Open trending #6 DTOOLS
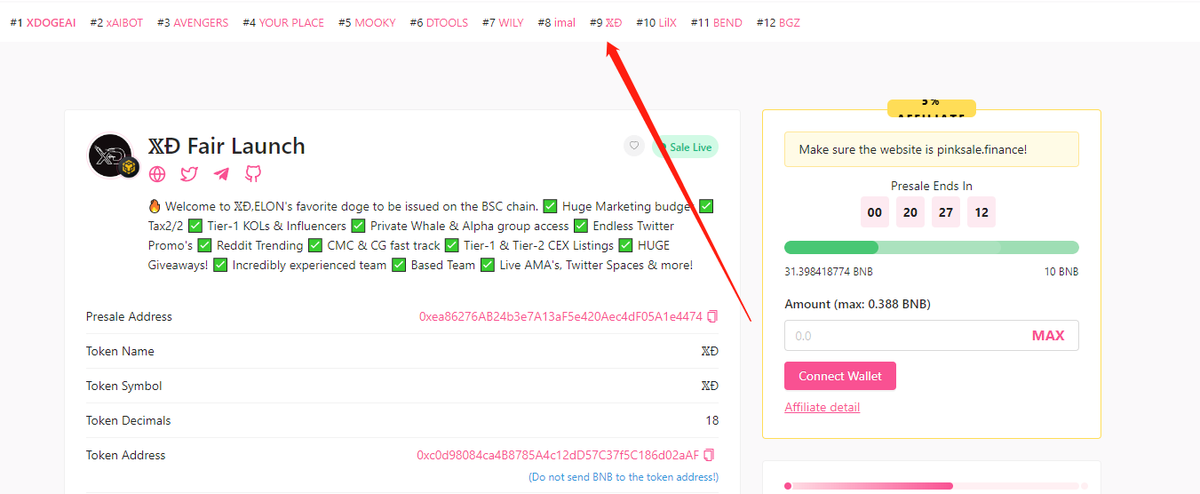This screenshot has width=1200, height=494. coord(439,23)
